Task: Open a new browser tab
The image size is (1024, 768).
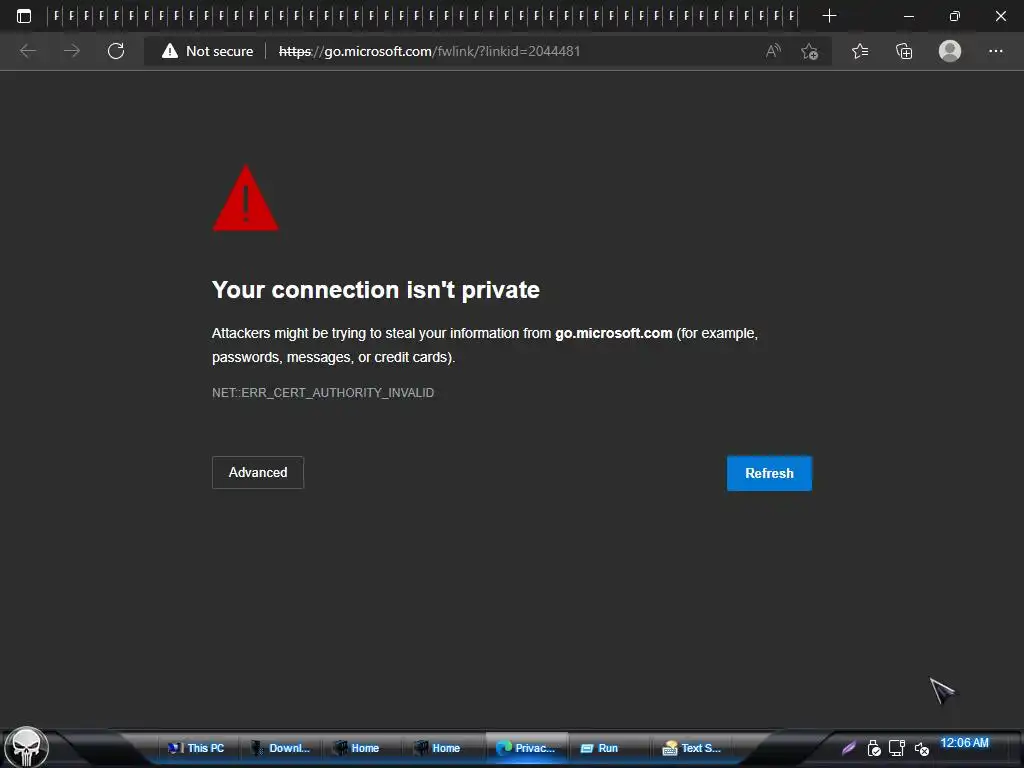Action: [x=829, y=16]
